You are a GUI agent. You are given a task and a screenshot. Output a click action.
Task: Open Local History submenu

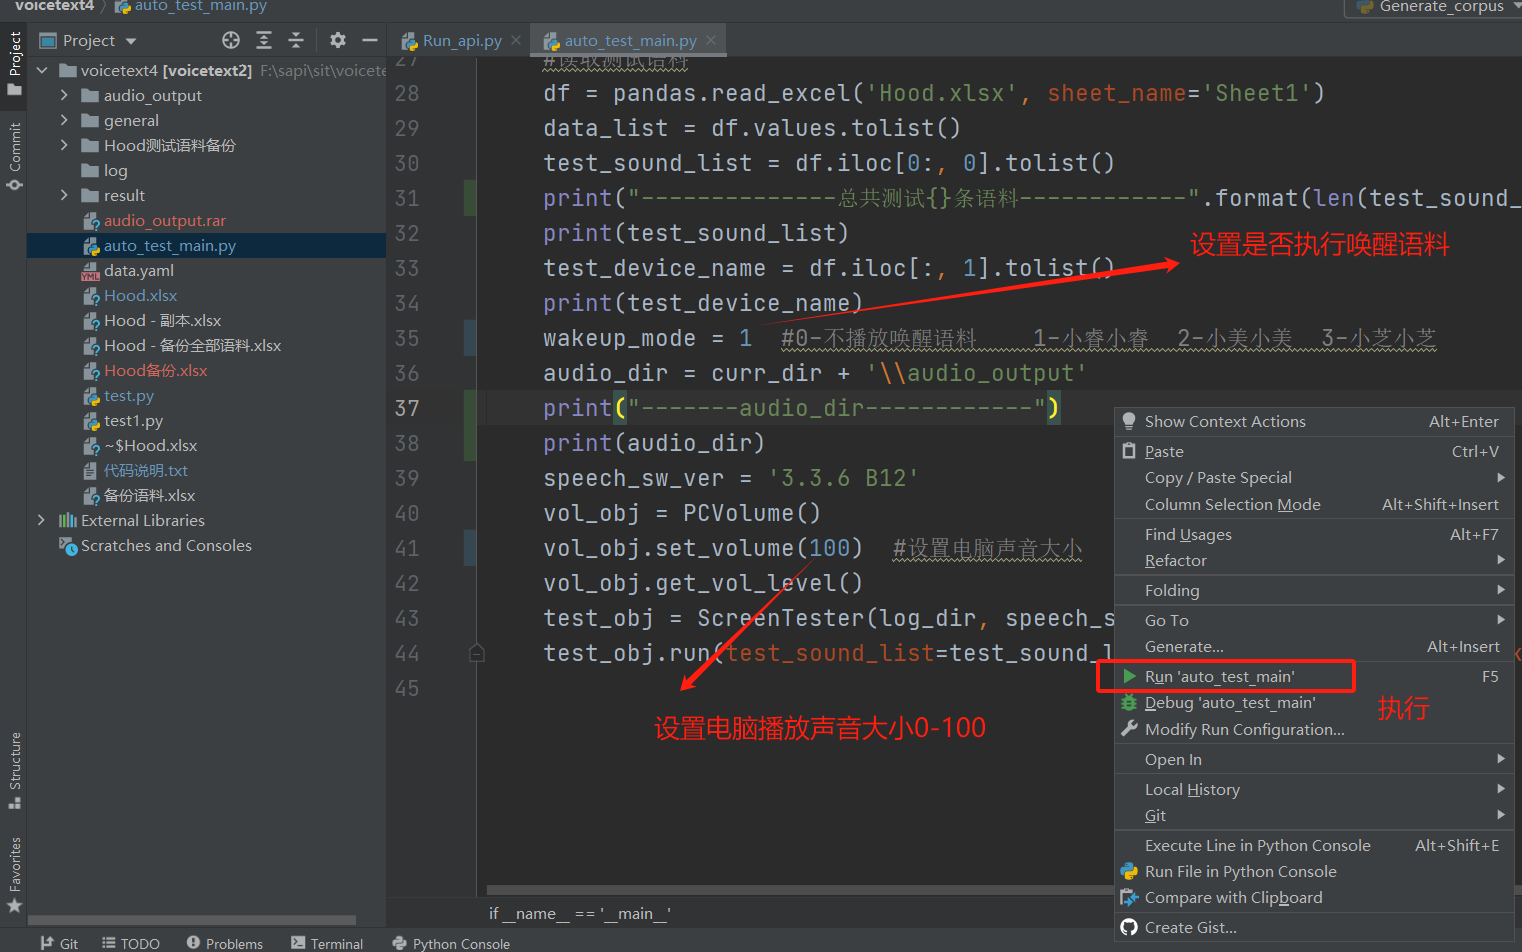(x=1314, y=789)
